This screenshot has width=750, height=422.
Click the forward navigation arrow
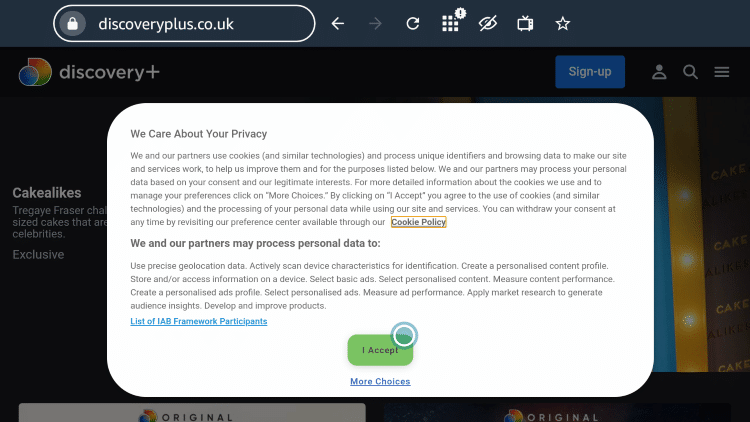tap(375, 23)
